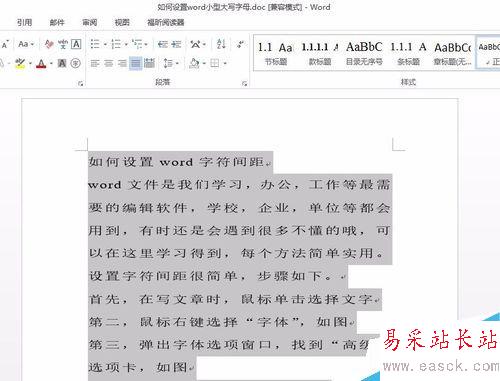The height and width of the screenshot is (381, 500).
Task: Center the text
Action: (x=109, y=63)
